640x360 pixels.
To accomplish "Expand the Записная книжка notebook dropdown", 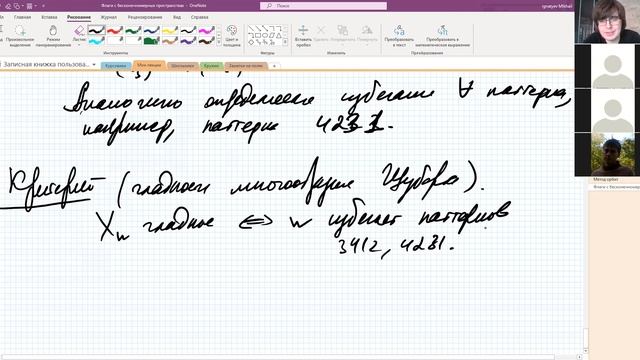I will tap(94, 64).
